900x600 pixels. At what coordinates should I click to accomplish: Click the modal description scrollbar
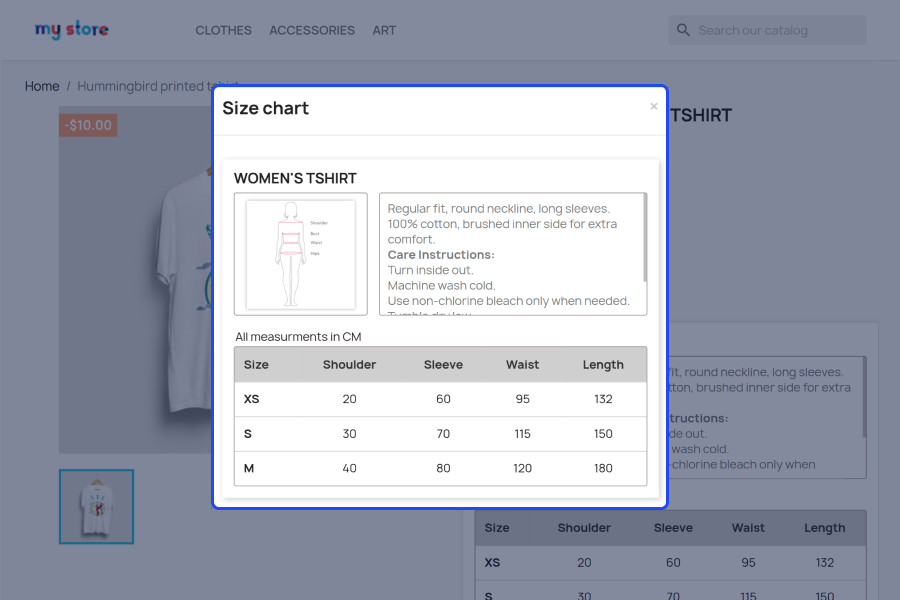[645, 238]
